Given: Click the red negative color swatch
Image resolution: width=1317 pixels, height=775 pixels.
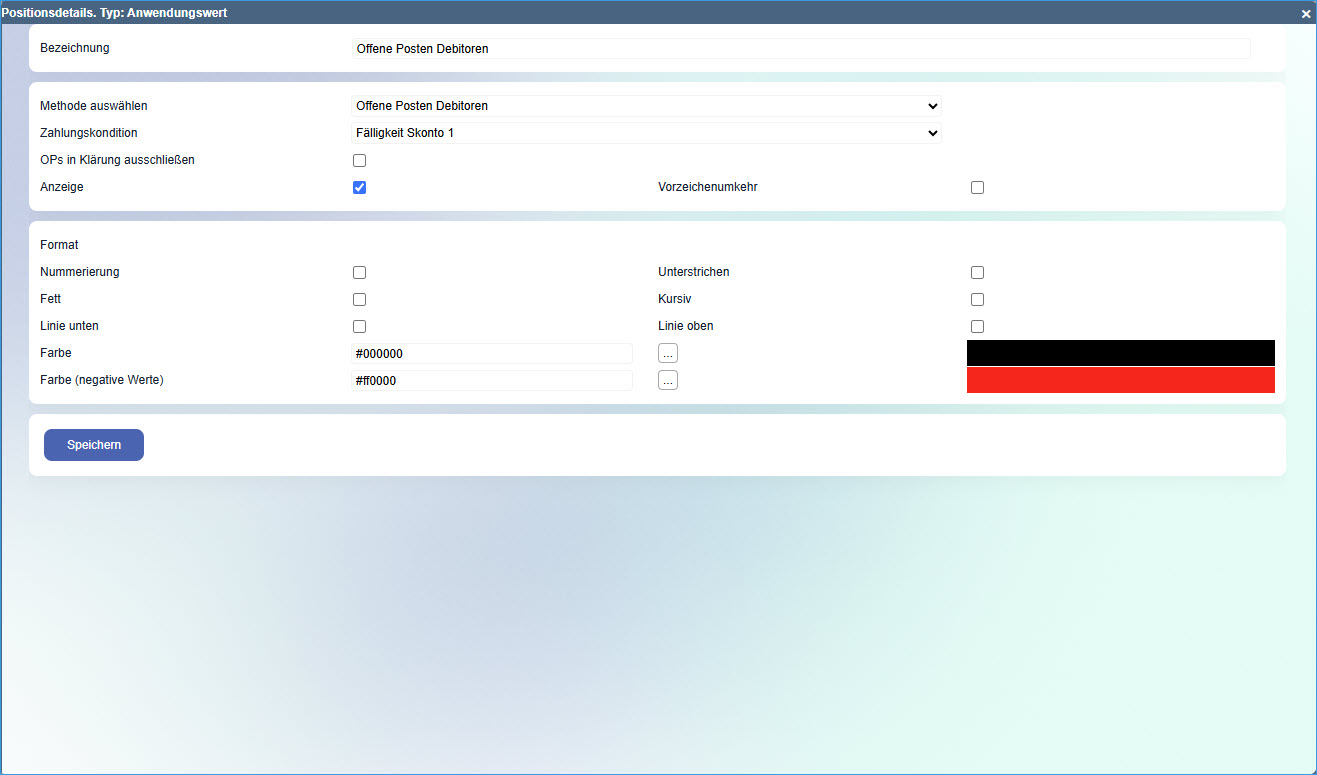Looking at the screenshot, I should [1120, 380].
